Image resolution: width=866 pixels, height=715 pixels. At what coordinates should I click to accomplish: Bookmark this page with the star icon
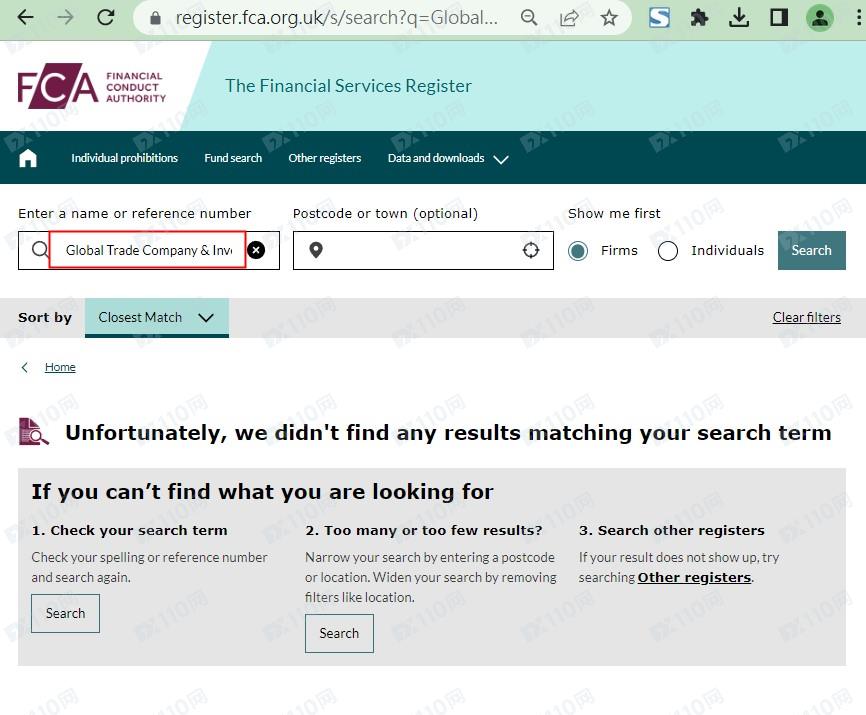click(609, 18)
